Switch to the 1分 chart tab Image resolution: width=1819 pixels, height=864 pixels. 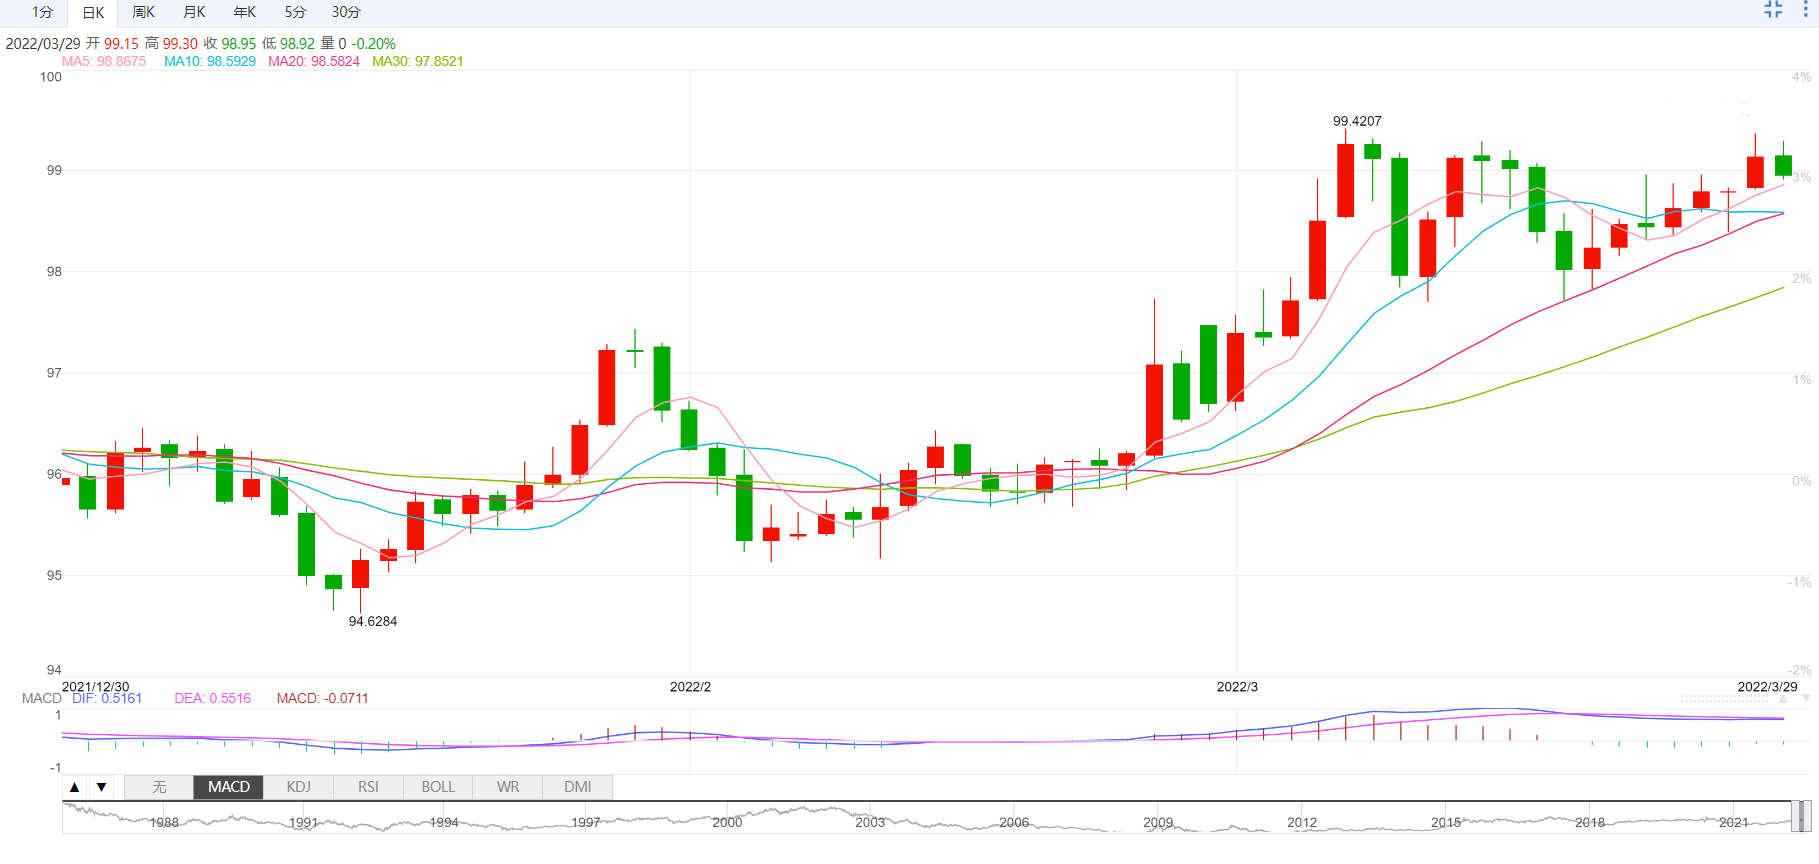[x=42, y=12]
